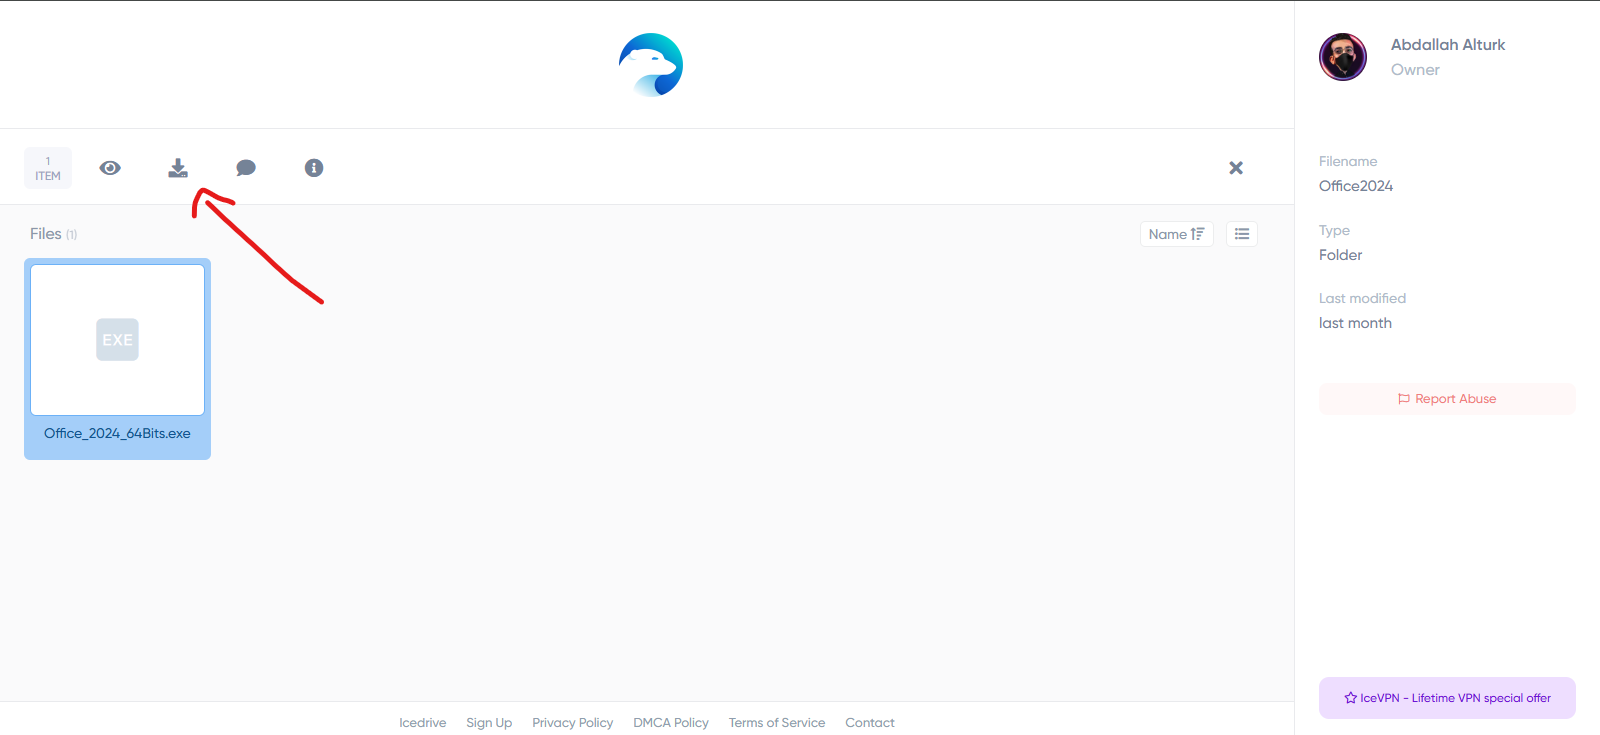Open IceVPN Lifetime VPN special offer

(x=1447, y=698)
